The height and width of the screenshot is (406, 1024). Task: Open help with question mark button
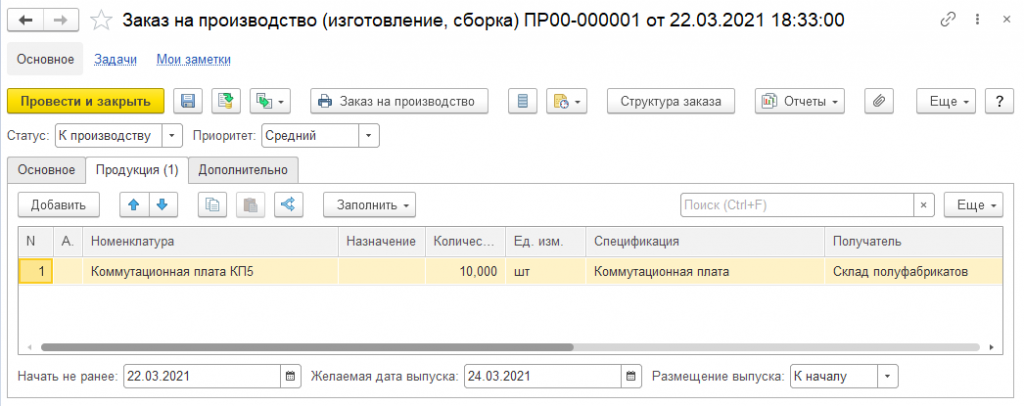(x=999, y=101)
